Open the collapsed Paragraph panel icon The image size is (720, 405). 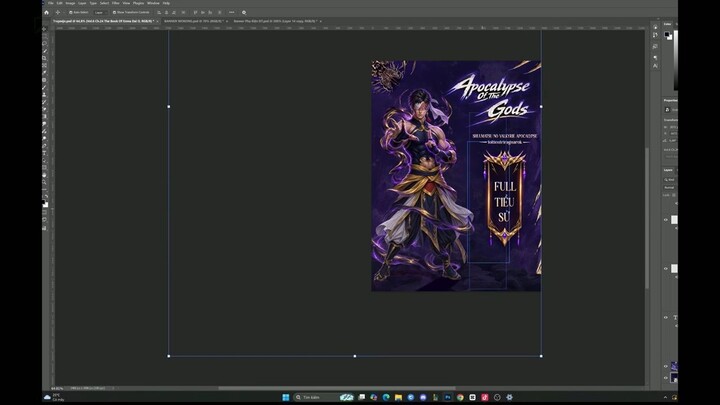click(655, 57)
